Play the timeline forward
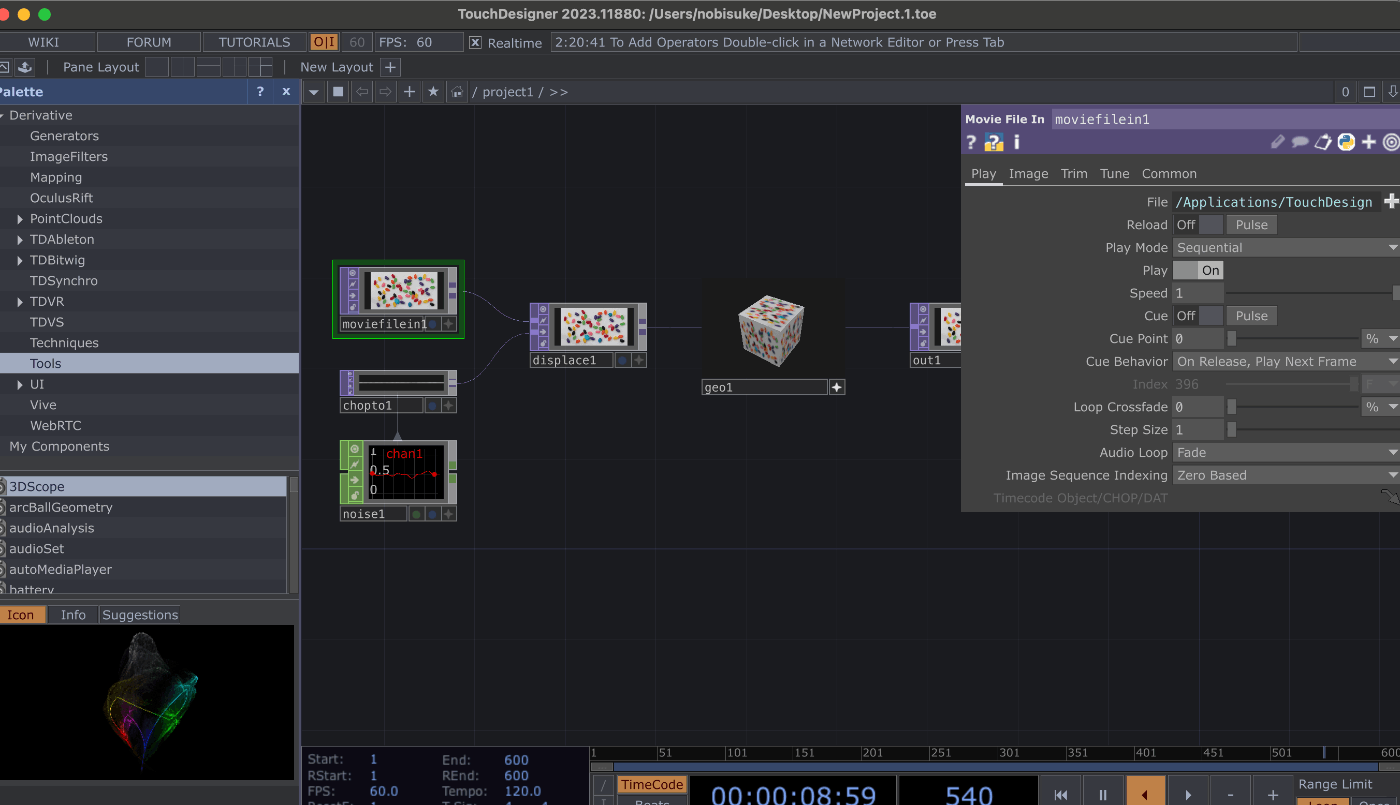 pyautogui.click(x=1188, y=795)
